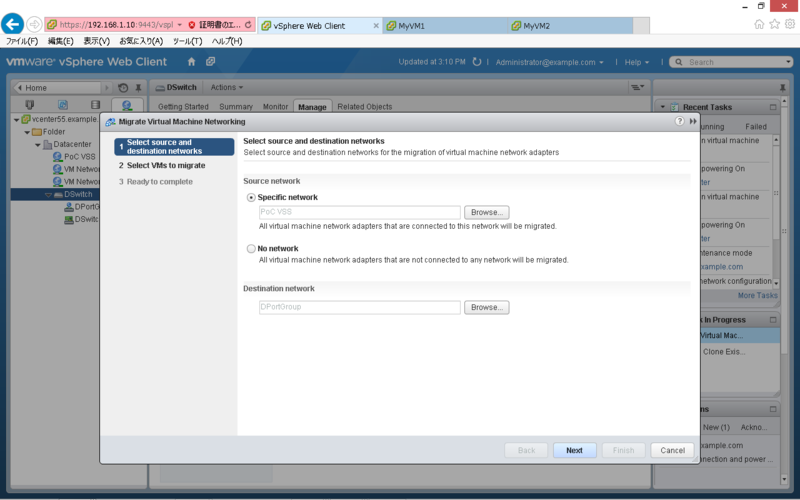Open browser settings gear icon
Viewport: 800px width, 500px height.
(790, 24)
